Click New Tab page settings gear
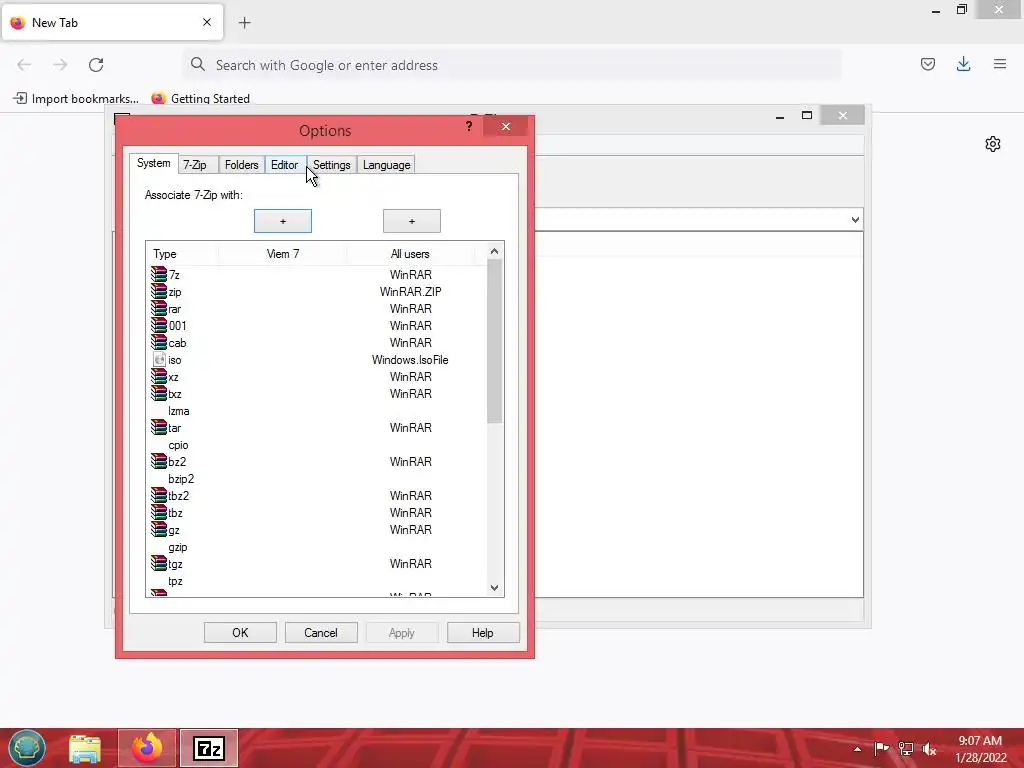 tap(993, 144)
